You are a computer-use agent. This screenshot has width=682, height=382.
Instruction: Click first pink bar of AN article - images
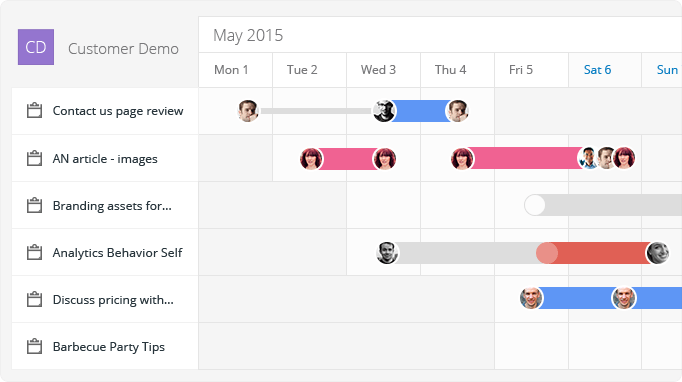click(x=348, y=158)
